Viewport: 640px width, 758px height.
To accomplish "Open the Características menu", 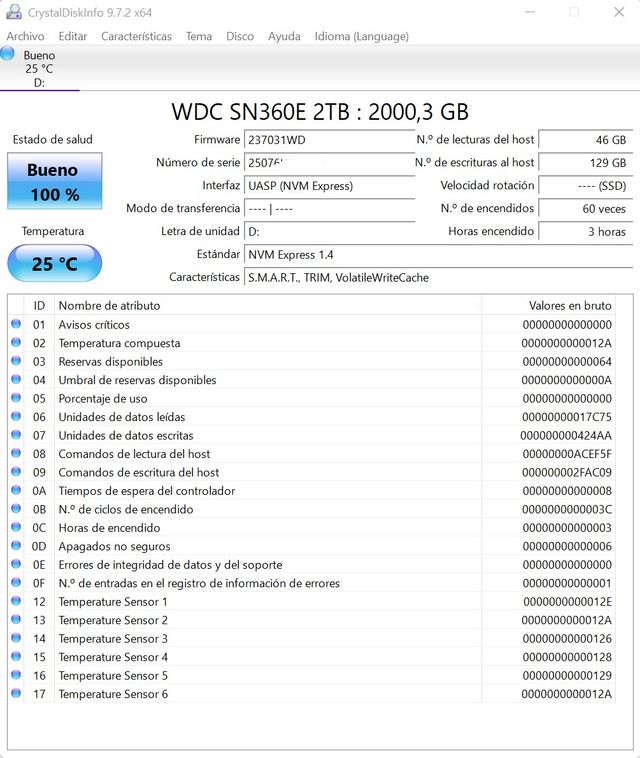I will (x=136, y=36).
